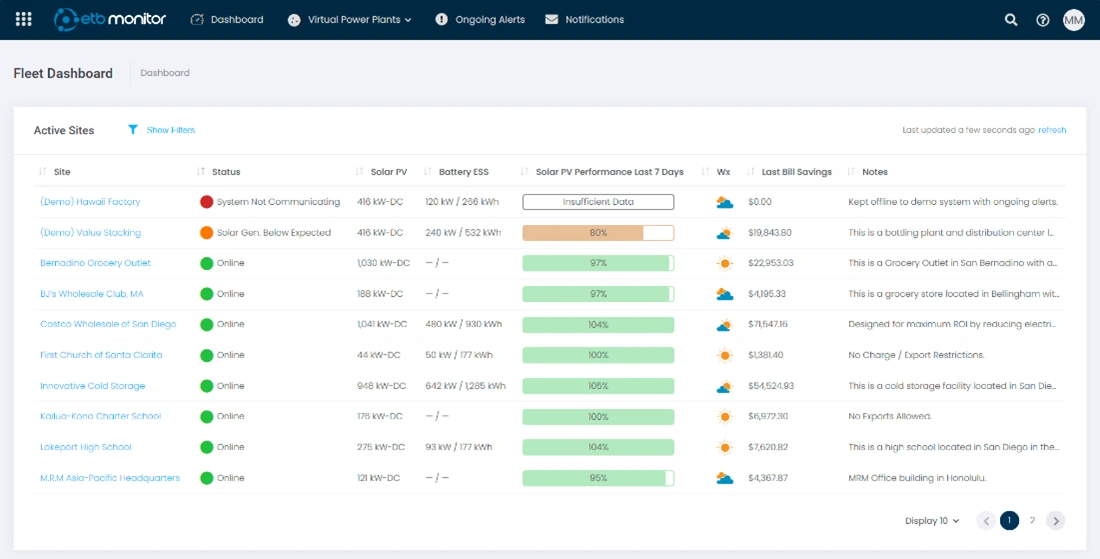Select page 2 in pagination

click(1032, 521)
